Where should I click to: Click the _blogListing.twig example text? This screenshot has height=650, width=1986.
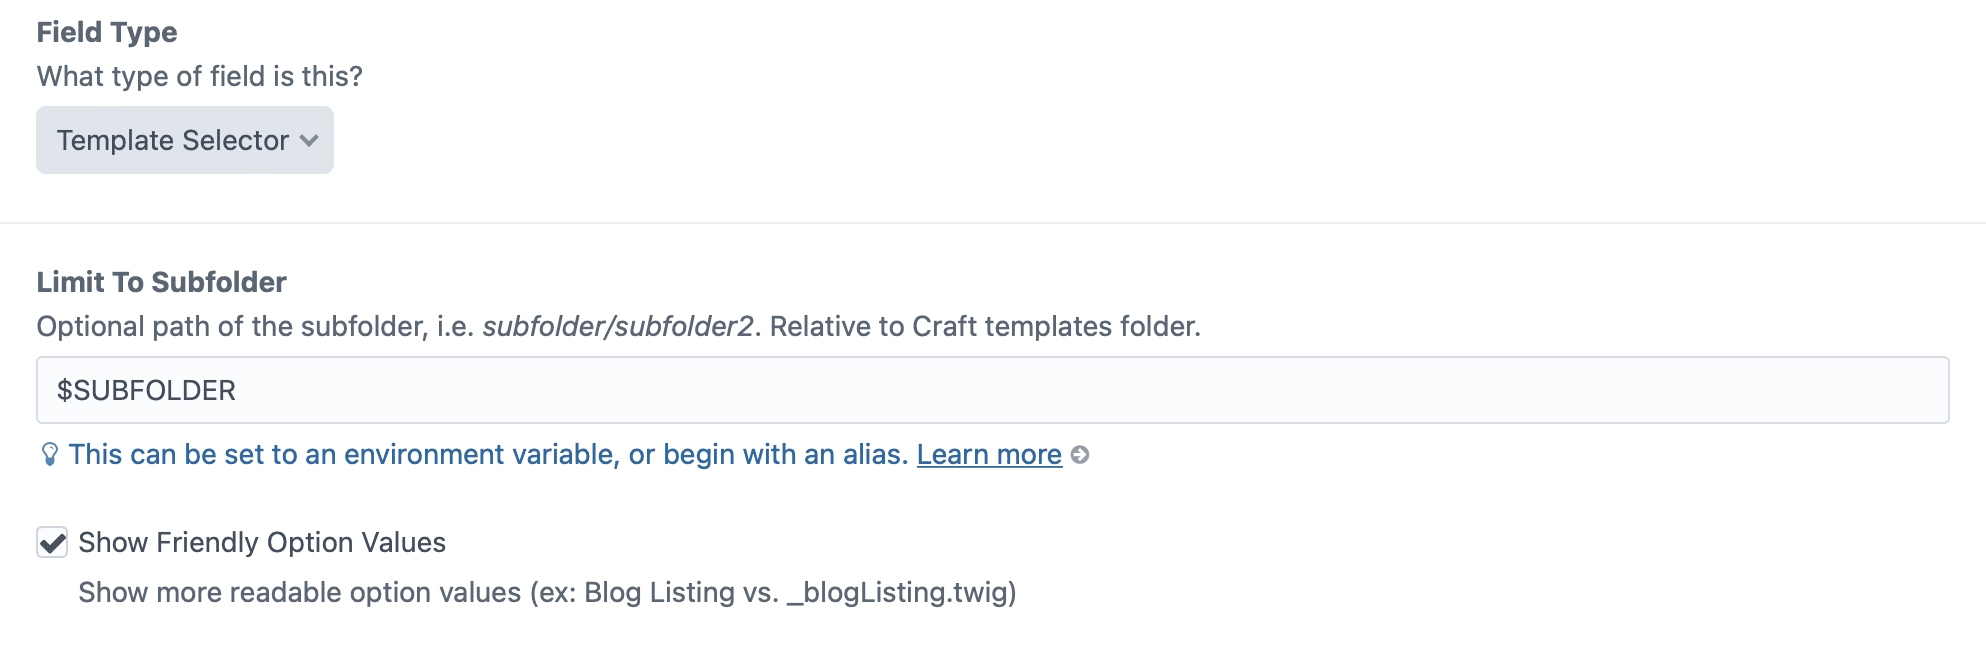coord(901,593)
